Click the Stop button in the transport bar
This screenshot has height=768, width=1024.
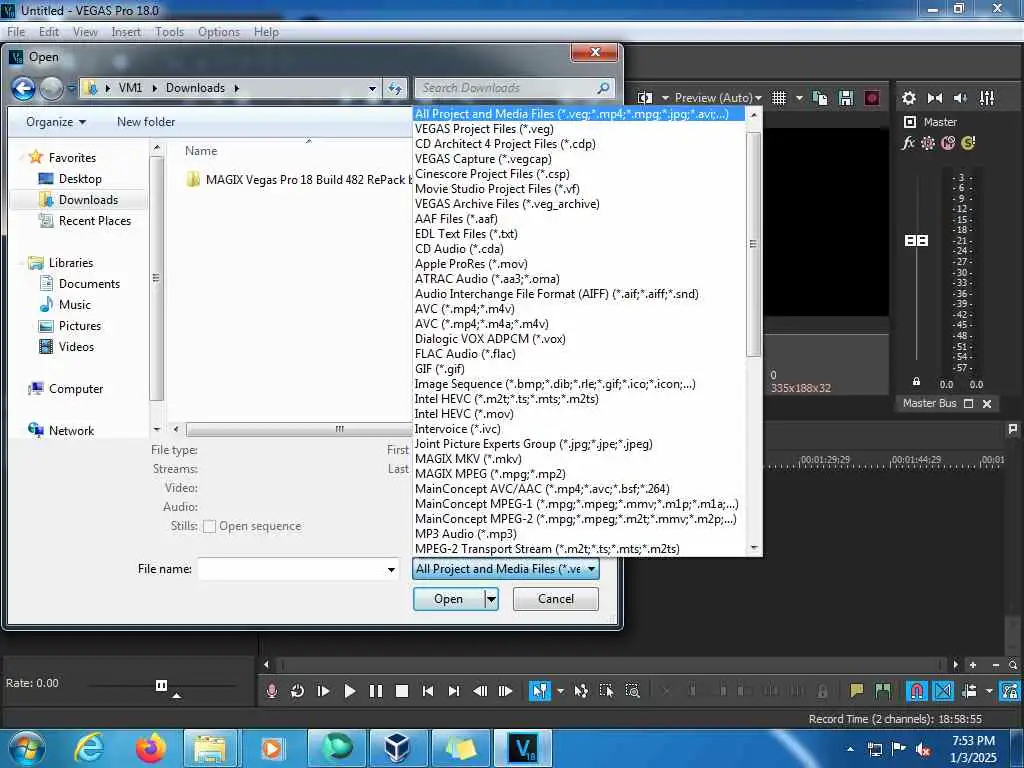point(402,691)
